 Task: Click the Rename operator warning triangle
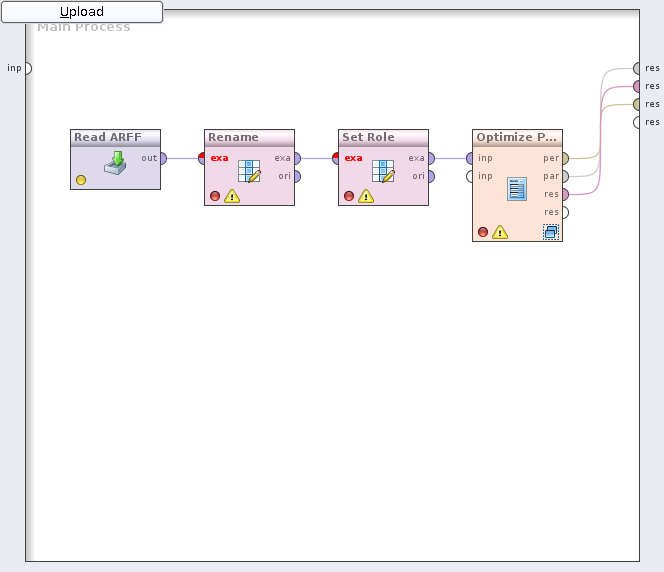coord(232,196)
